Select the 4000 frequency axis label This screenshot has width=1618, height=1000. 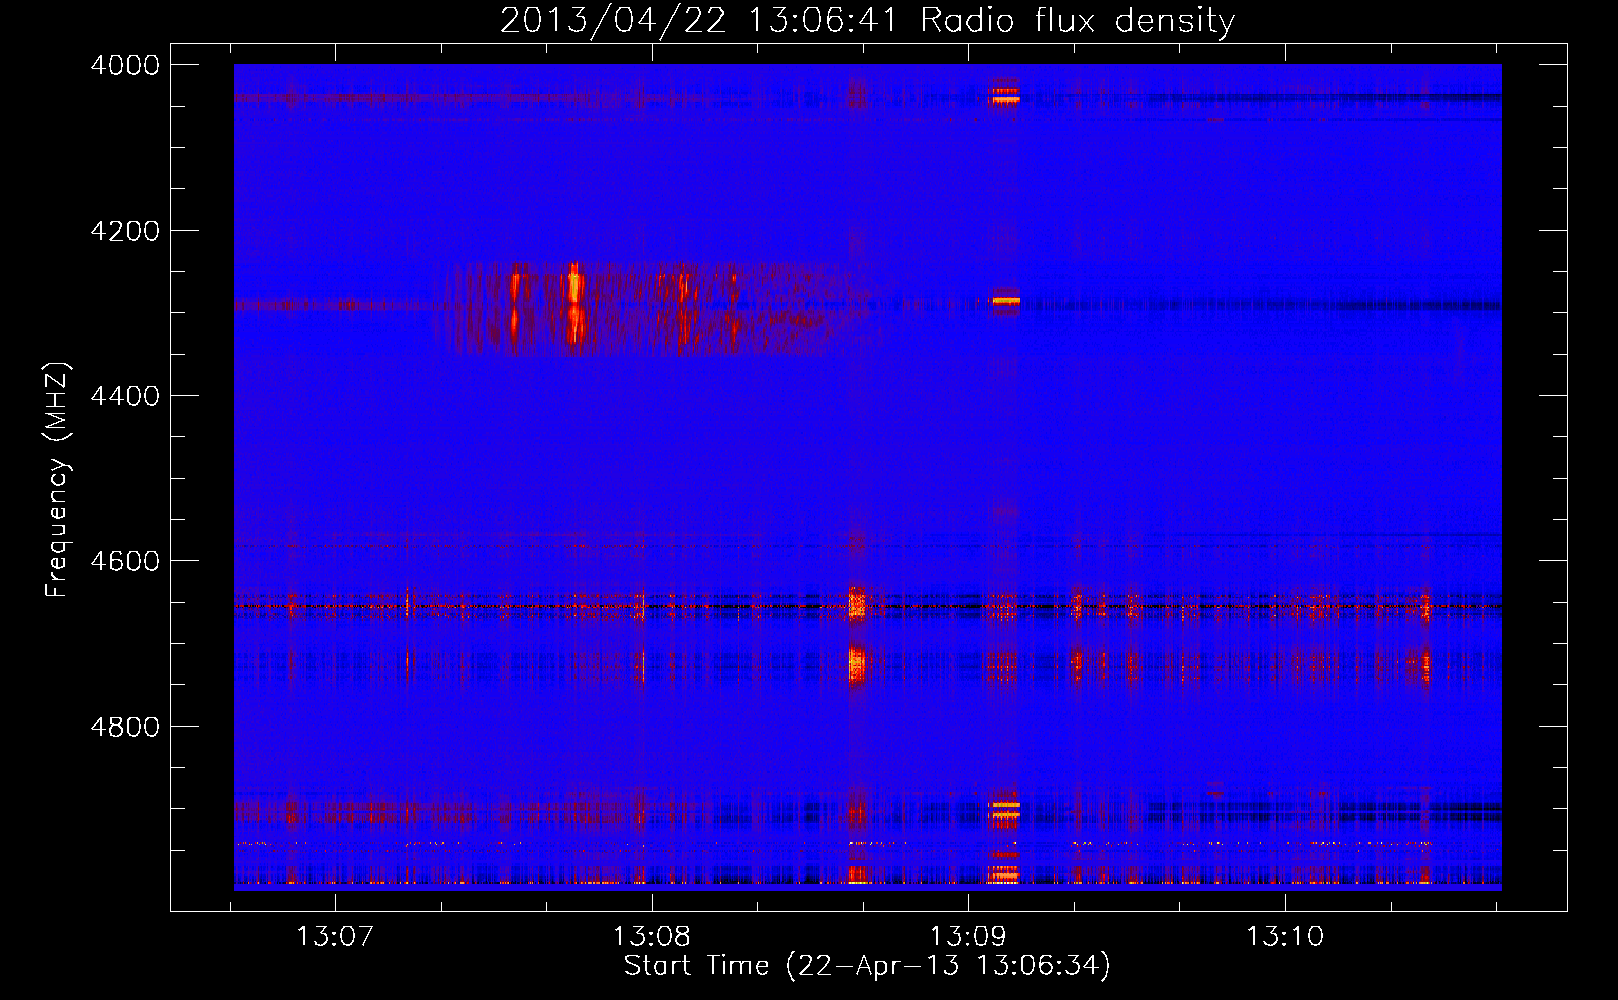[125, 65]
